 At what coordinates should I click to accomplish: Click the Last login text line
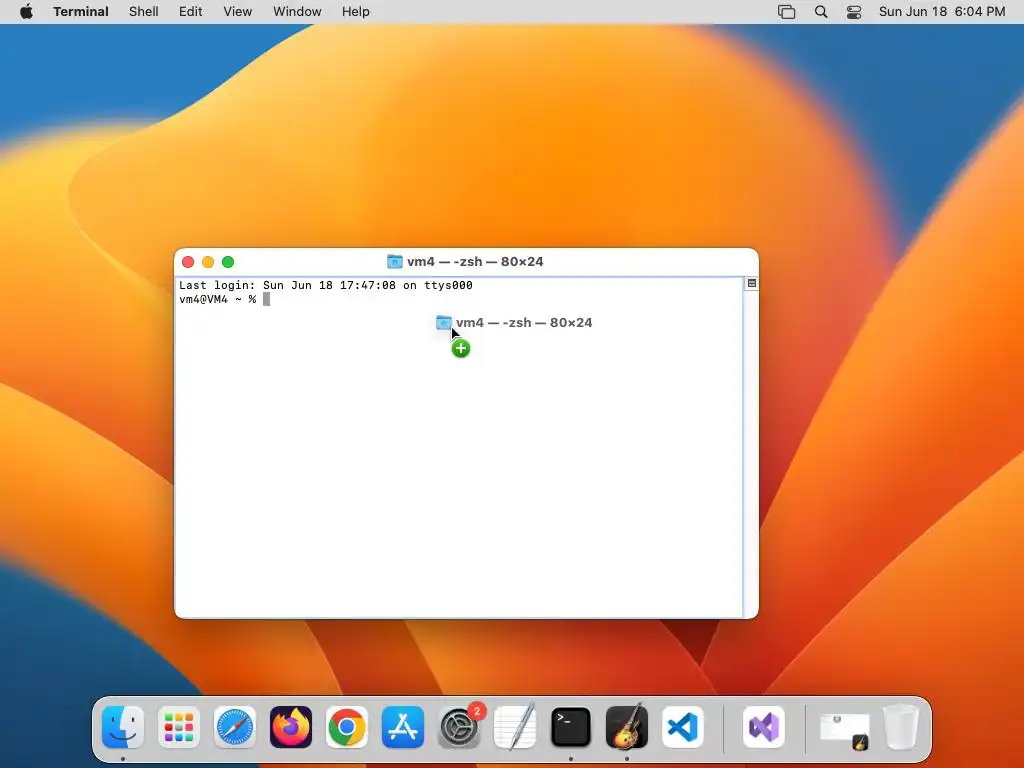(326, 285)
